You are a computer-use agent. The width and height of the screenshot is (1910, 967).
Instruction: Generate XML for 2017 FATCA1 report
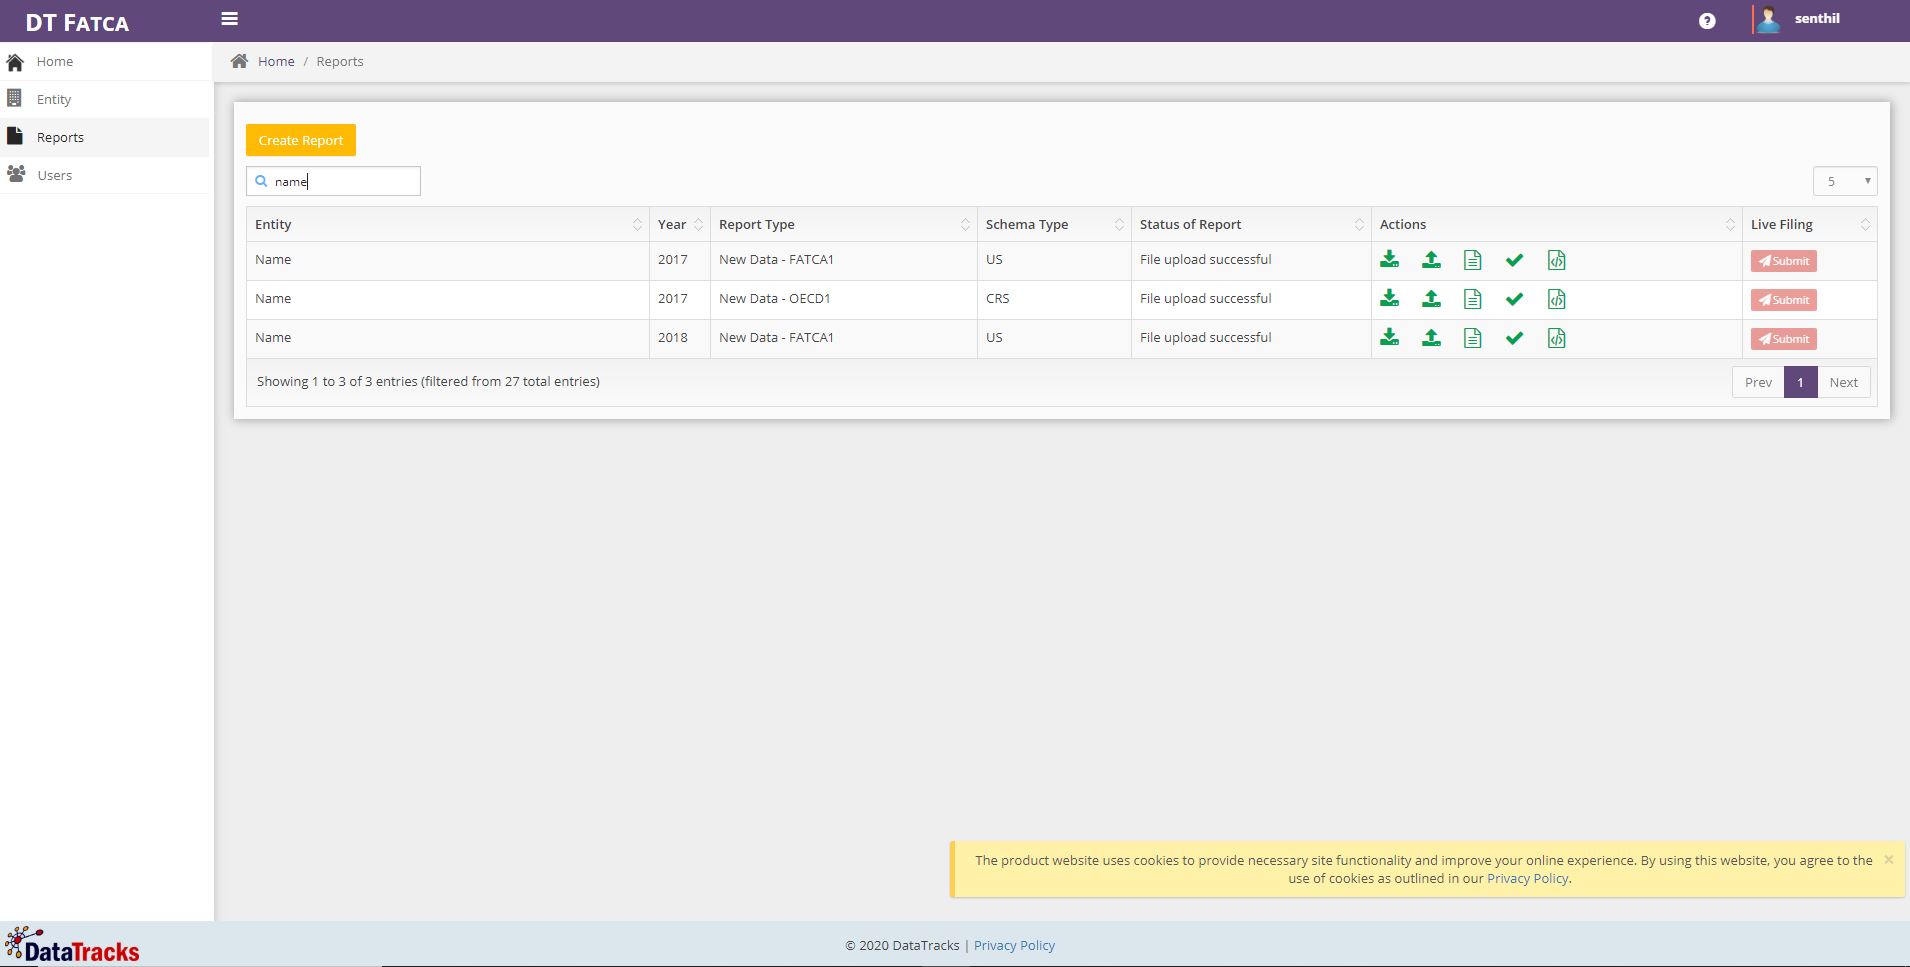(1556, 260)
